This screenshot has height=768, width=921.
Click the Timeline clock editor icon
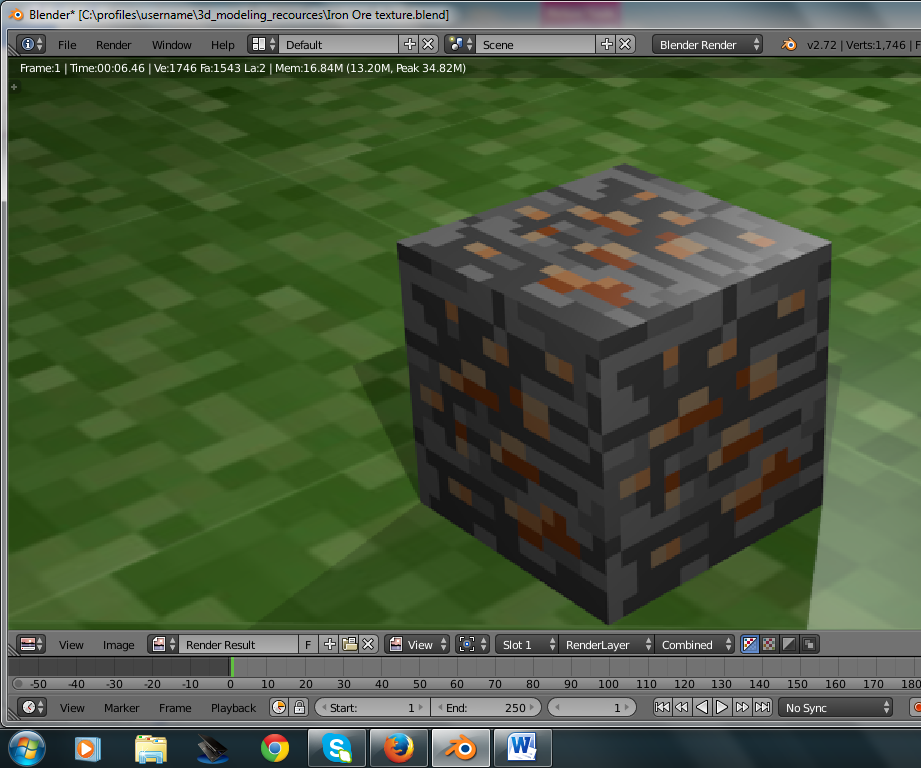[x=28, y=707]
